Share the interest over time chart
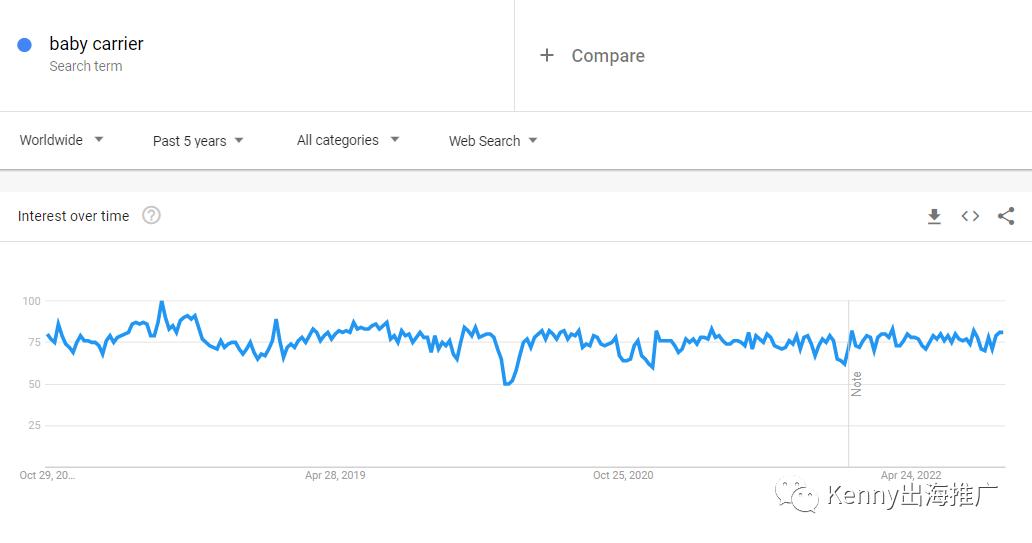 coord(1006,216)
